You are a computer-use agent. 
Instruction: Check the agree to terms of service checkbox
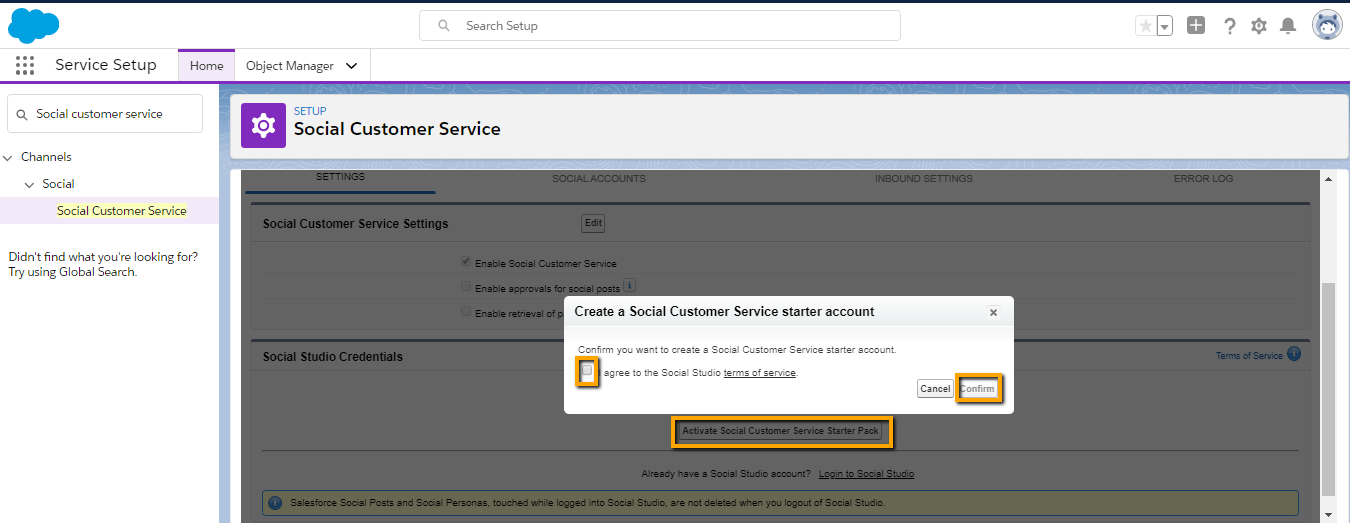pos(588,372)
